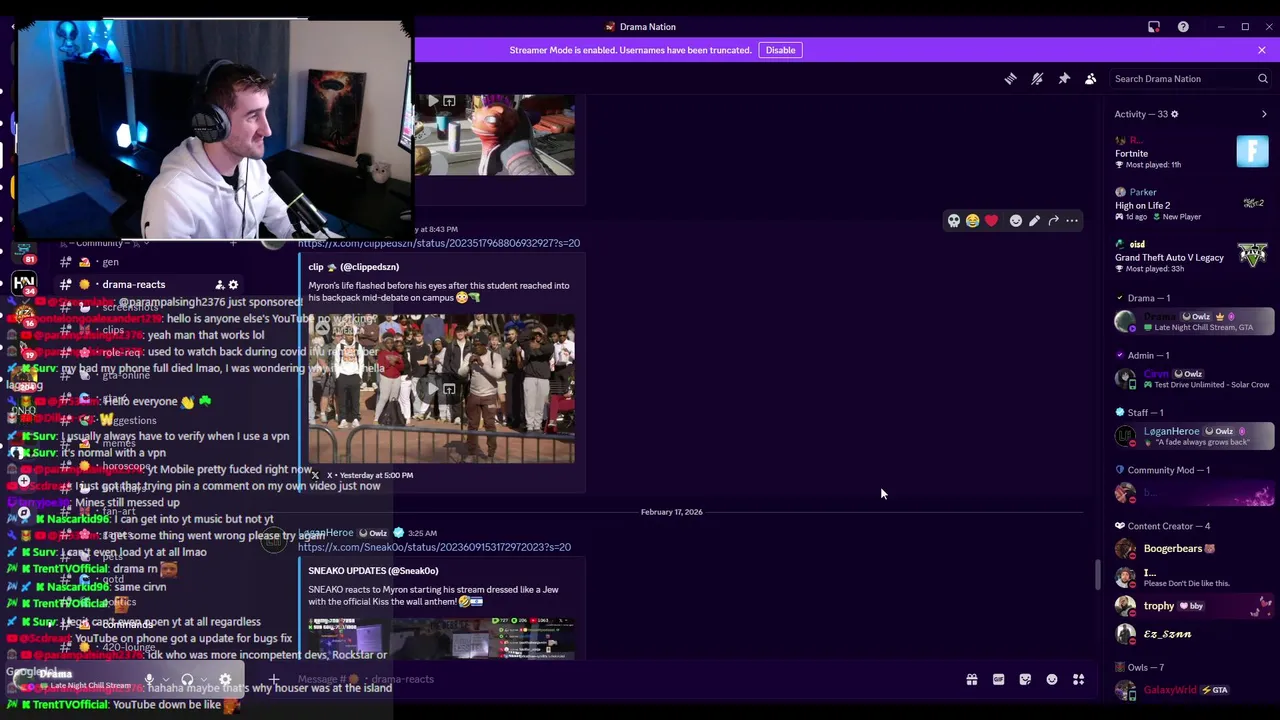Viewport: 1280px width, 720px height.
Task: Open clip (@clippedszn) embed author link
Action: pyautogui.click(x=353, y=267)
